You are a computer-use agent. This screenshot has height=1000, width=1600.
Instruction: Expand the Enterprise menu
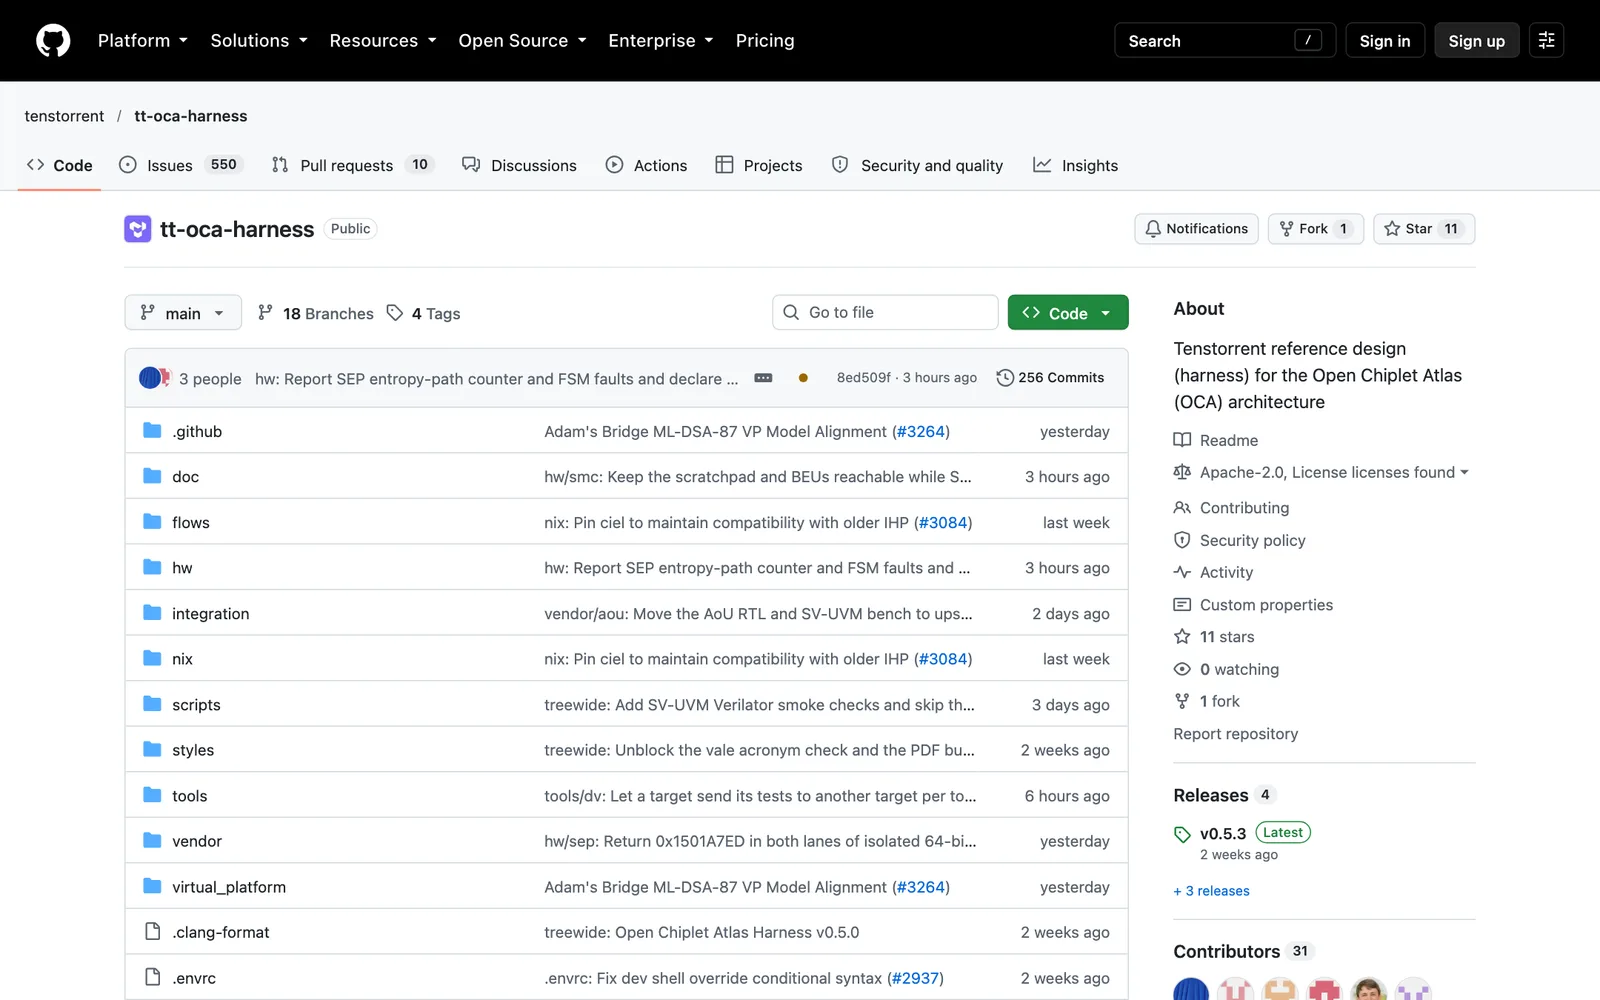(661, 41)
